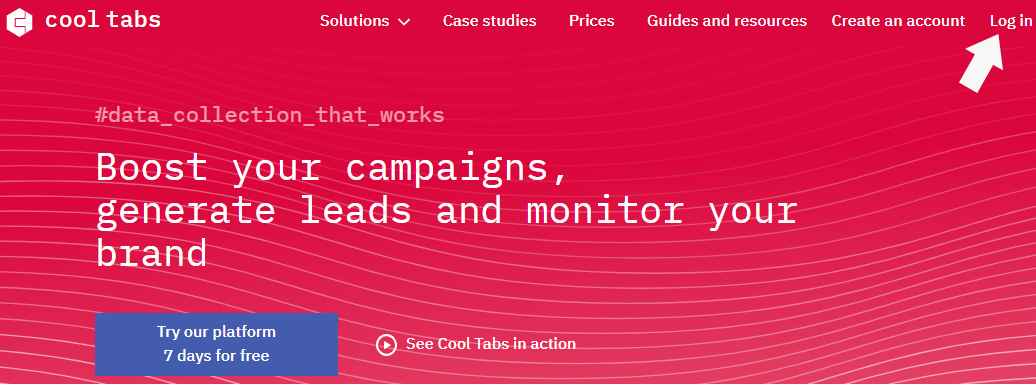1036x384 pixels.
Task: Click Log in in the header
Action: tap(1011, 21)
